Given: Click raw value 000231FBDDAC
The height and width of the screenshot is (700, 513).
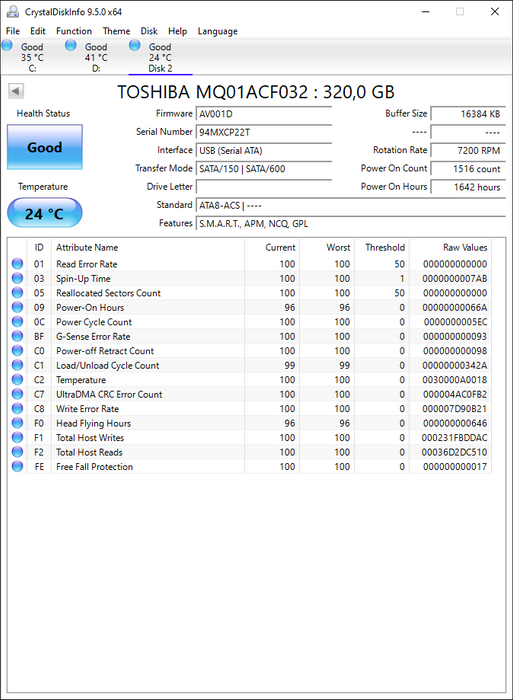Looking at the screenshot, I should pyautogui.click(x=455, y=438).
